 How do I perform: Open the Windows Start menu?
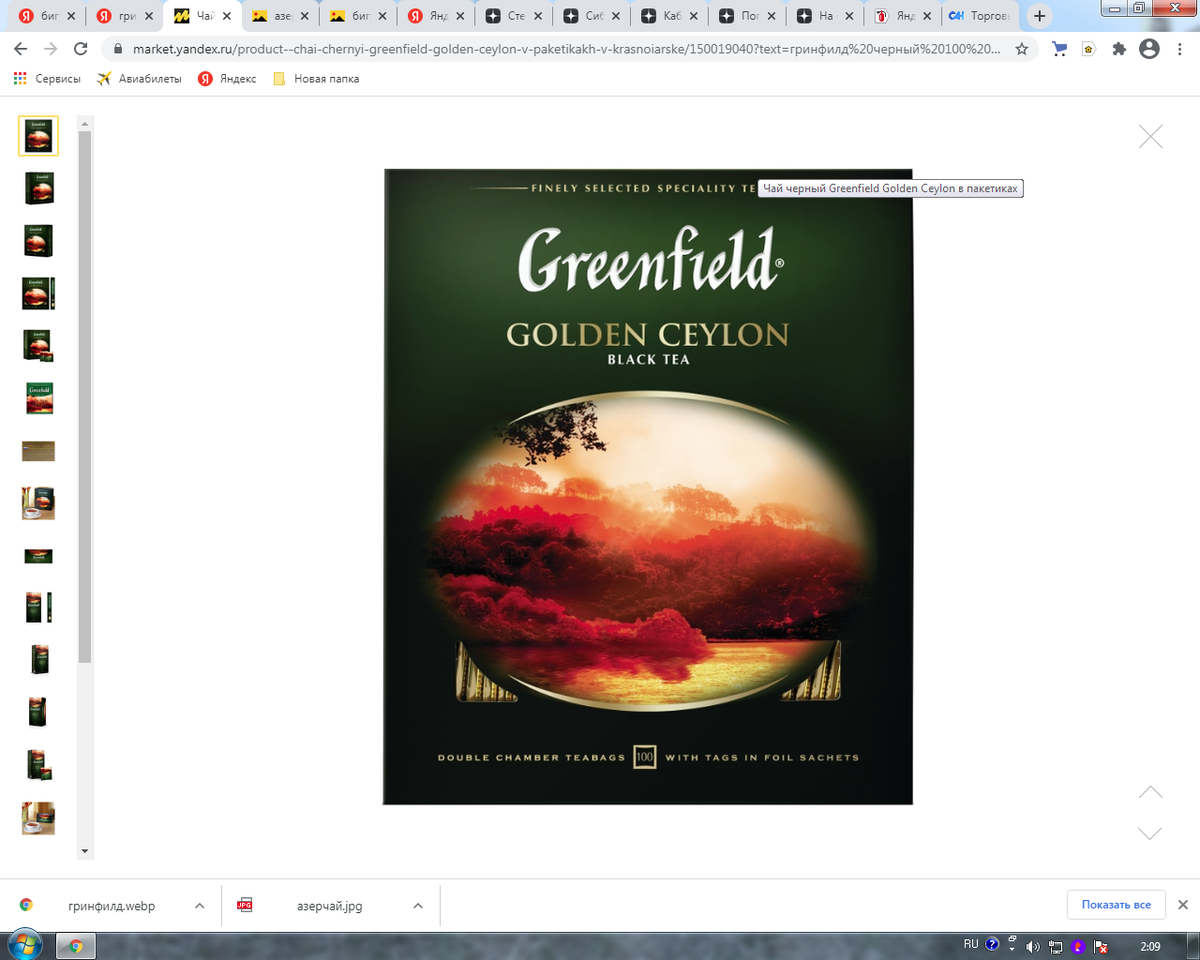click(x=24, y=945)
